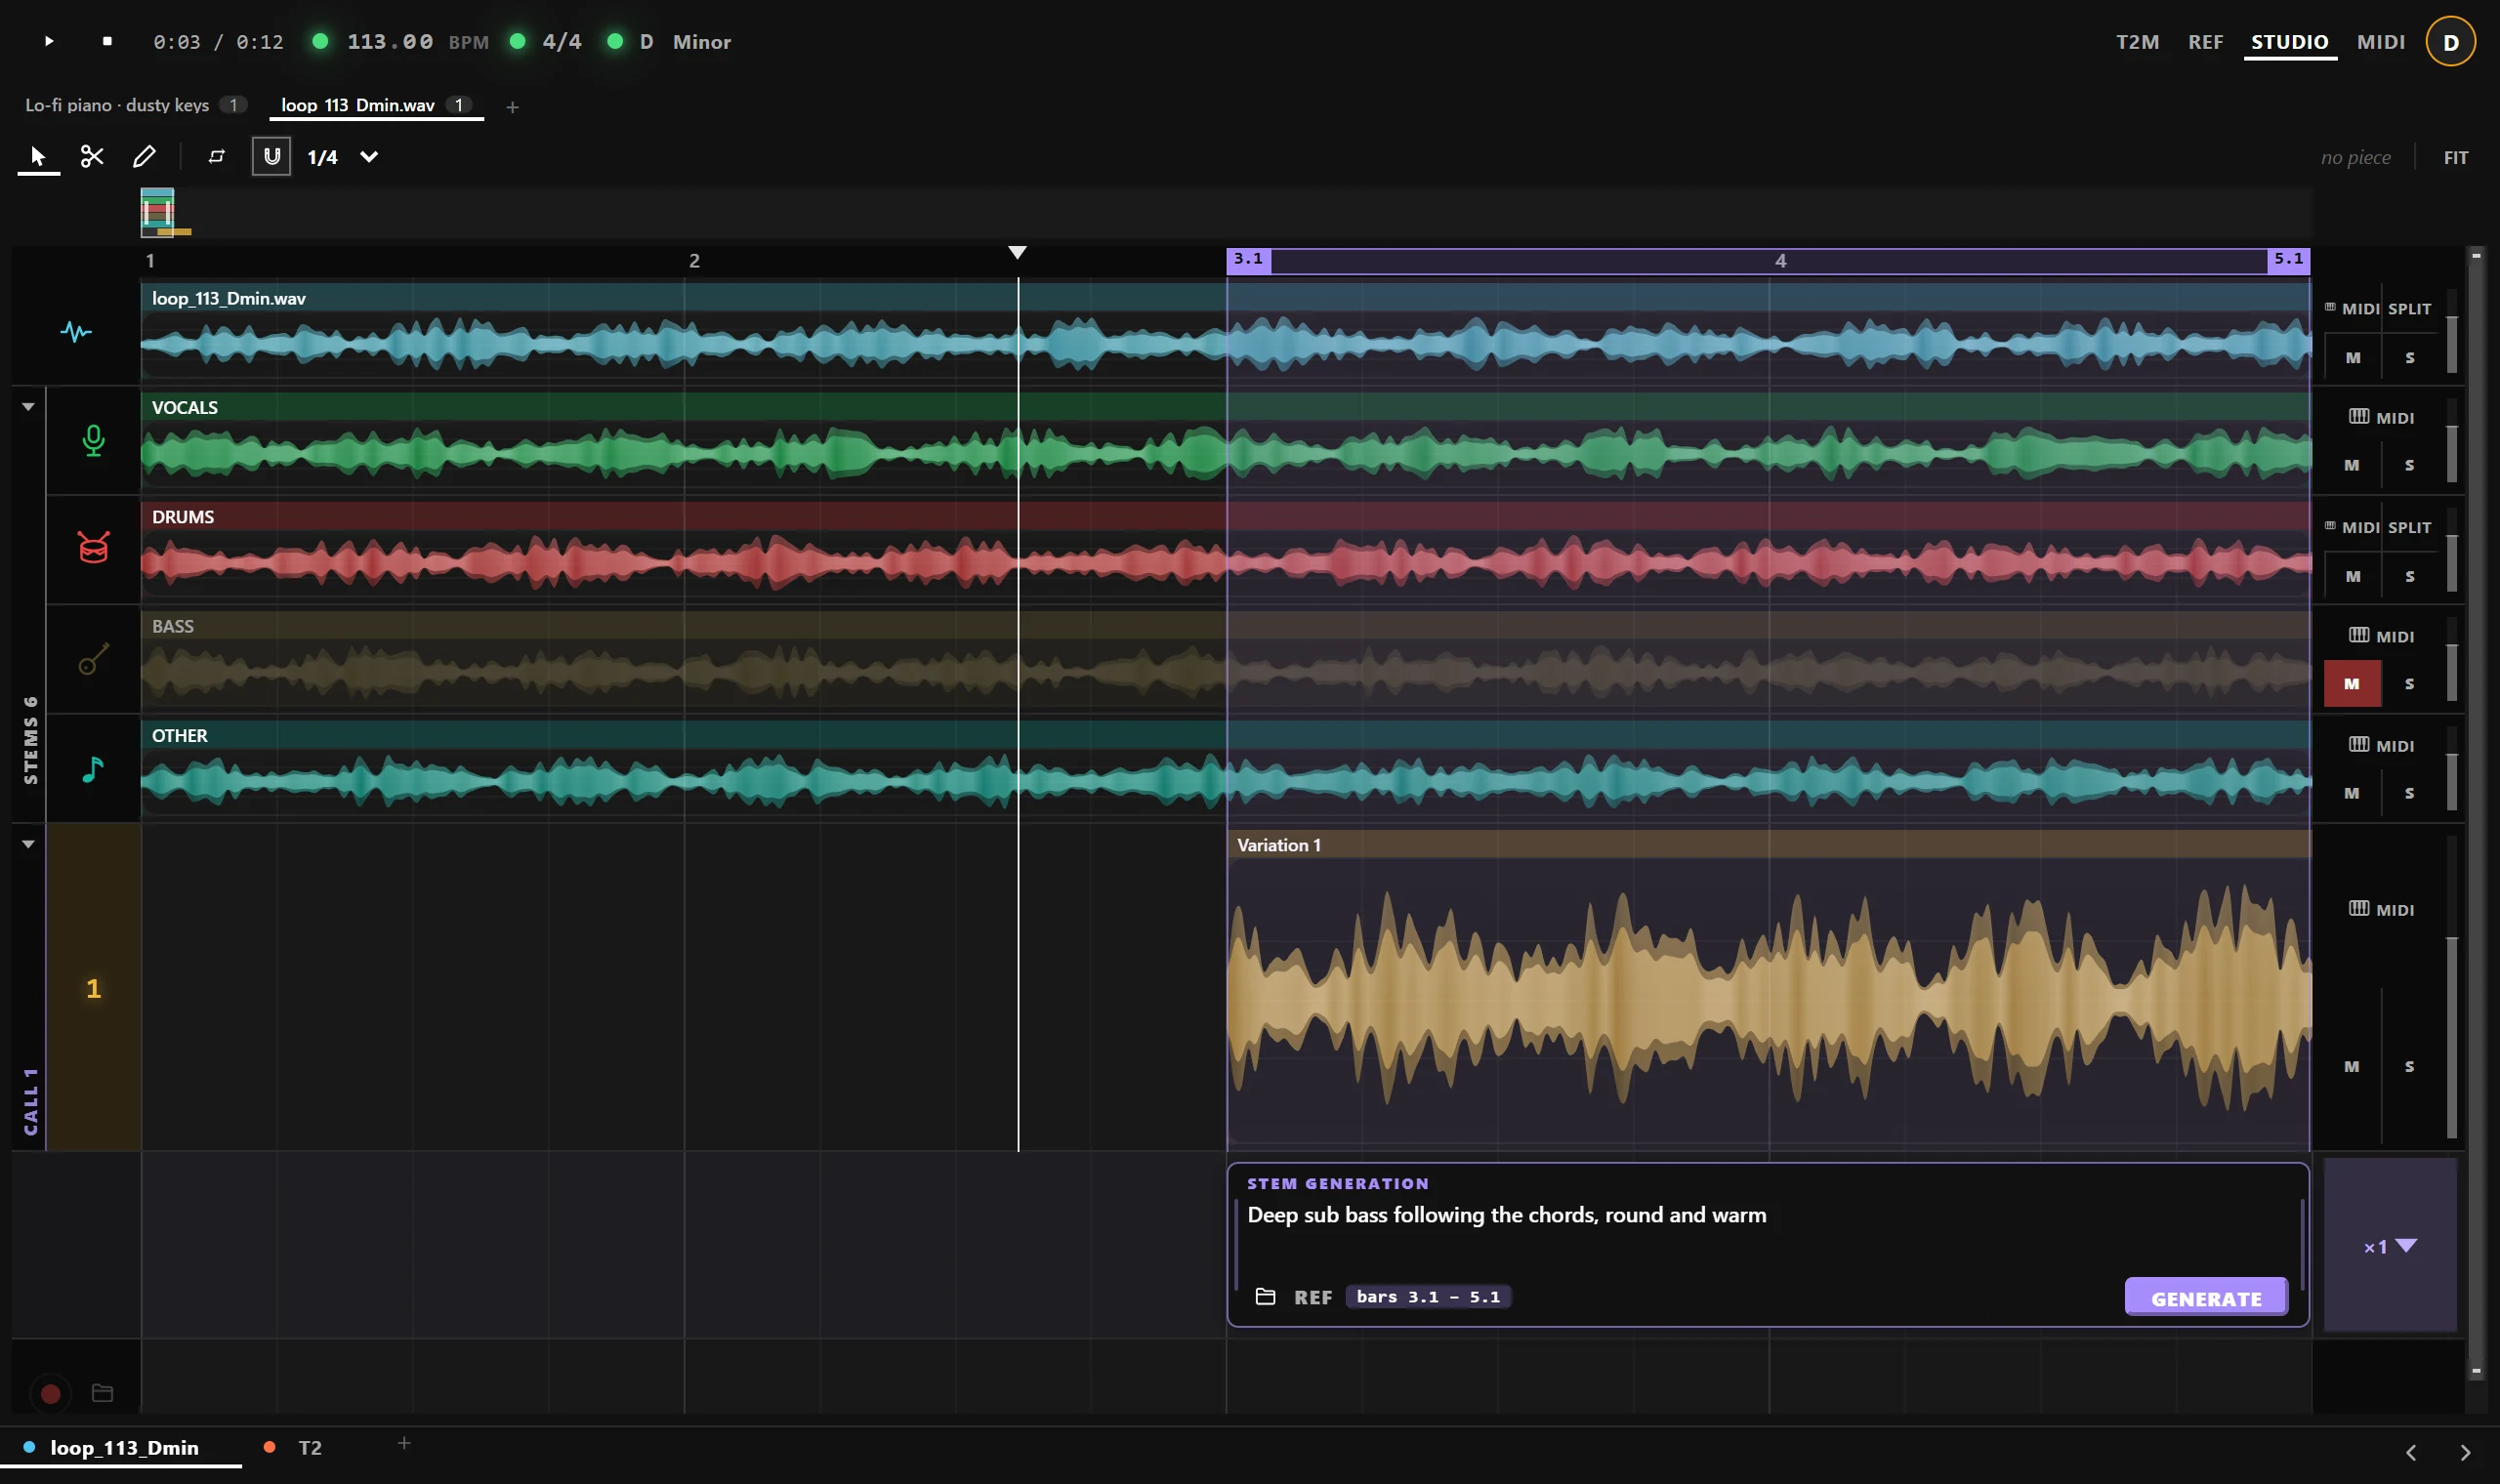Mute the VOCALS track
The width and height of the screenshot is (2500, 1484).
(x=2352, y=465)
